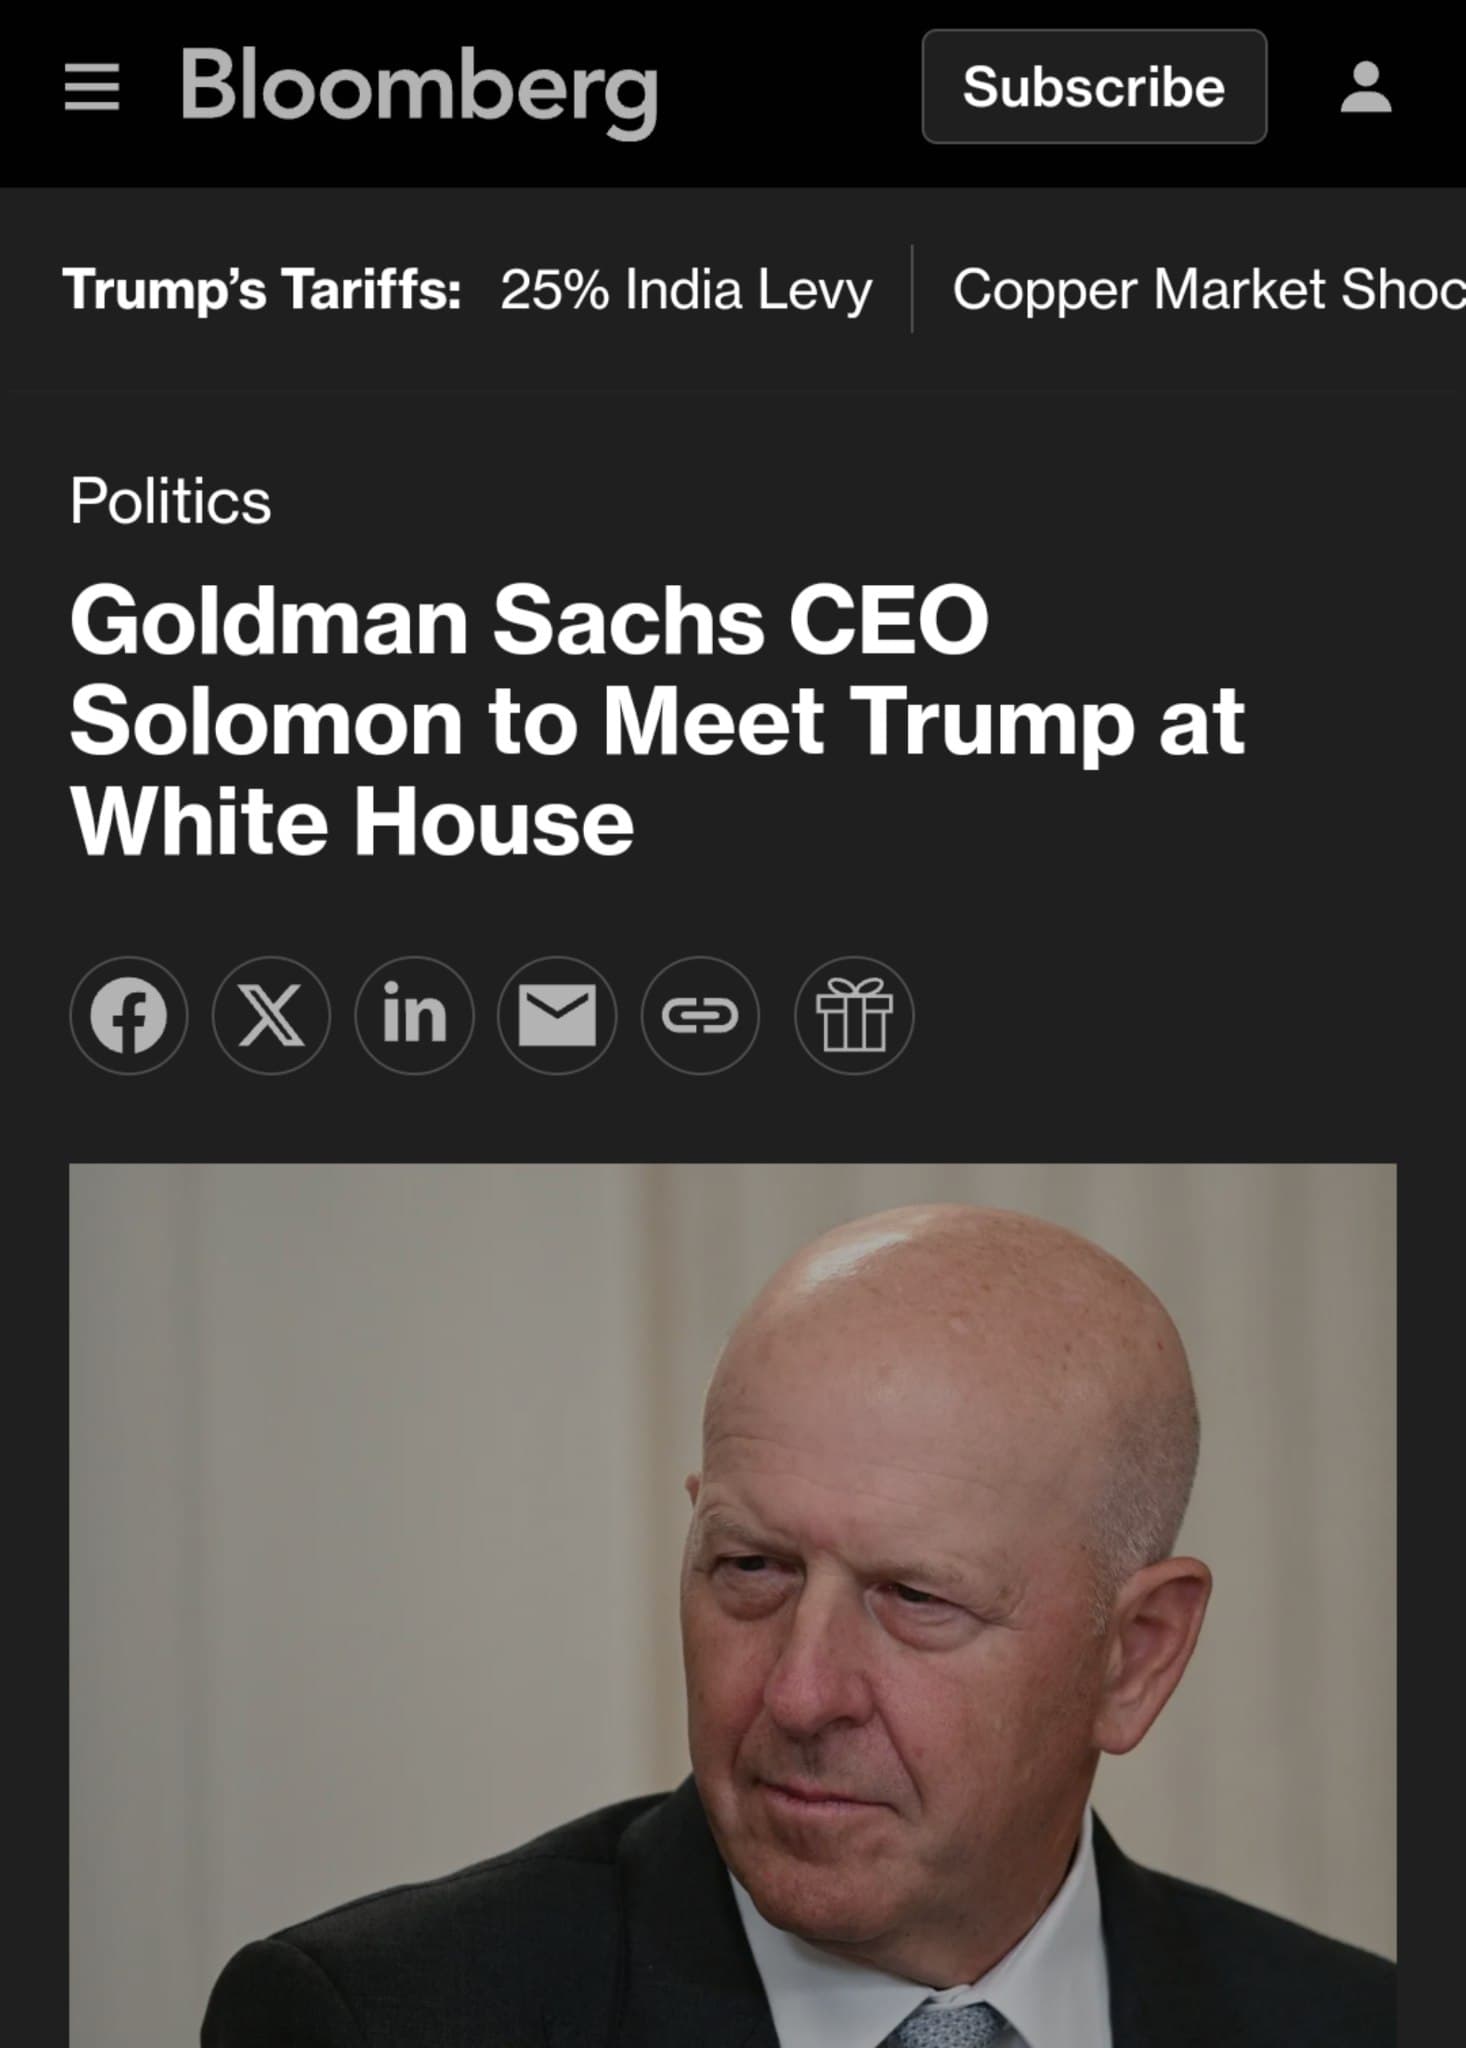Open the 25% India Levy story
Viewport: 1466px width, 2048px height.
tap(686, 291)
